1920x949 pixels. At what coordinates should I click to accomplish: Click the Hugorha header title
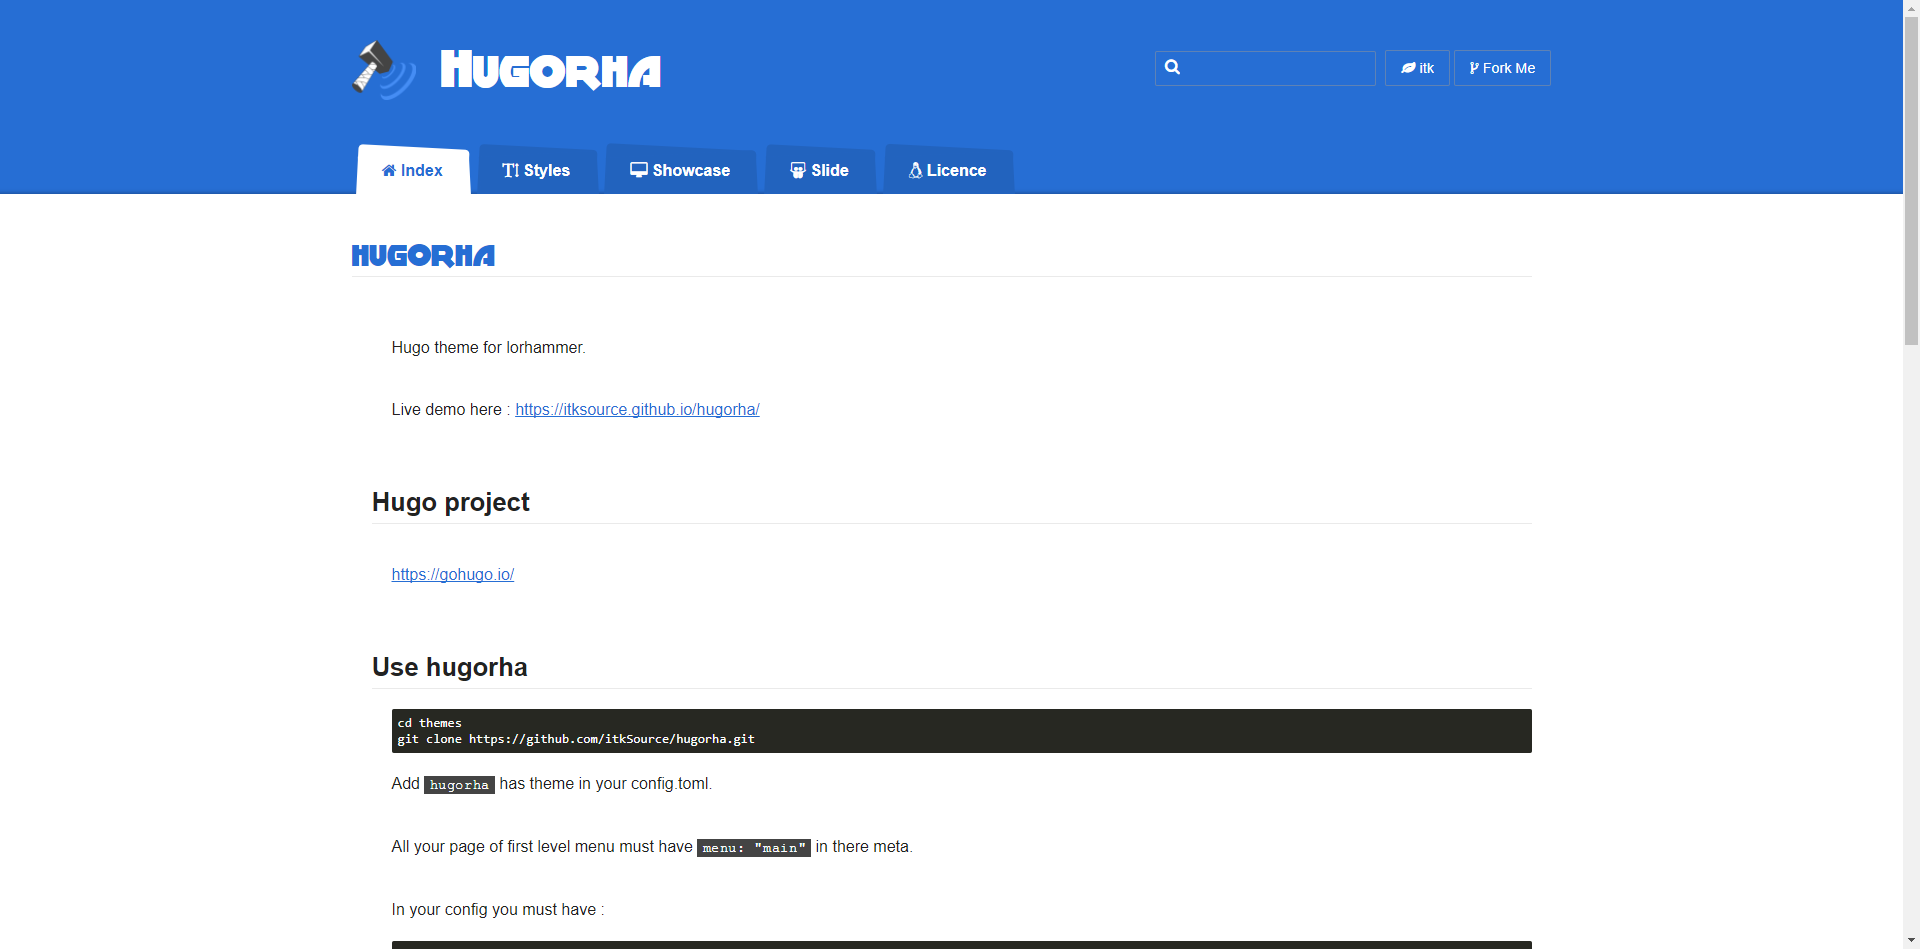pos(550,70)
